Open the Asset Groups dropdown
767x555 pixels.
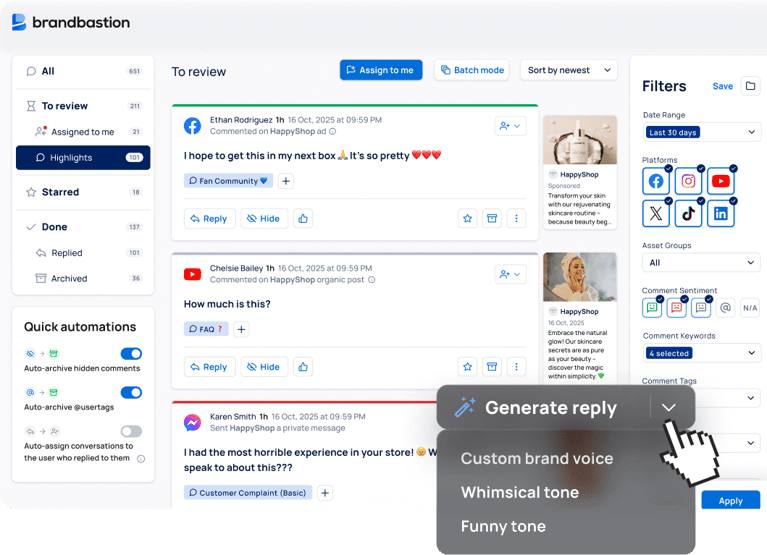tap(701, 263)
